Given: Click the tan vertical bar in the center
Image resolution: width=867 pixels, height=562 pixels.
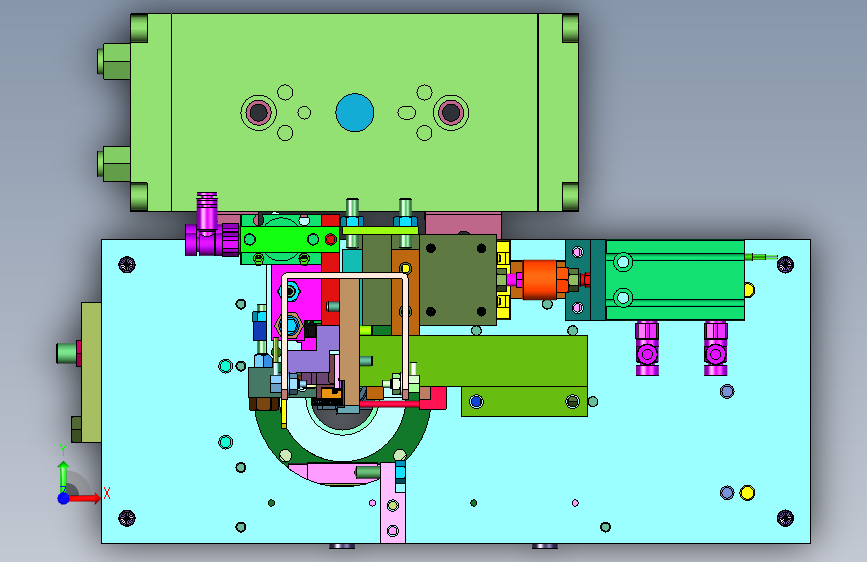Looking at the screenshot, I should pyautogui.click(x=349, y=343).
